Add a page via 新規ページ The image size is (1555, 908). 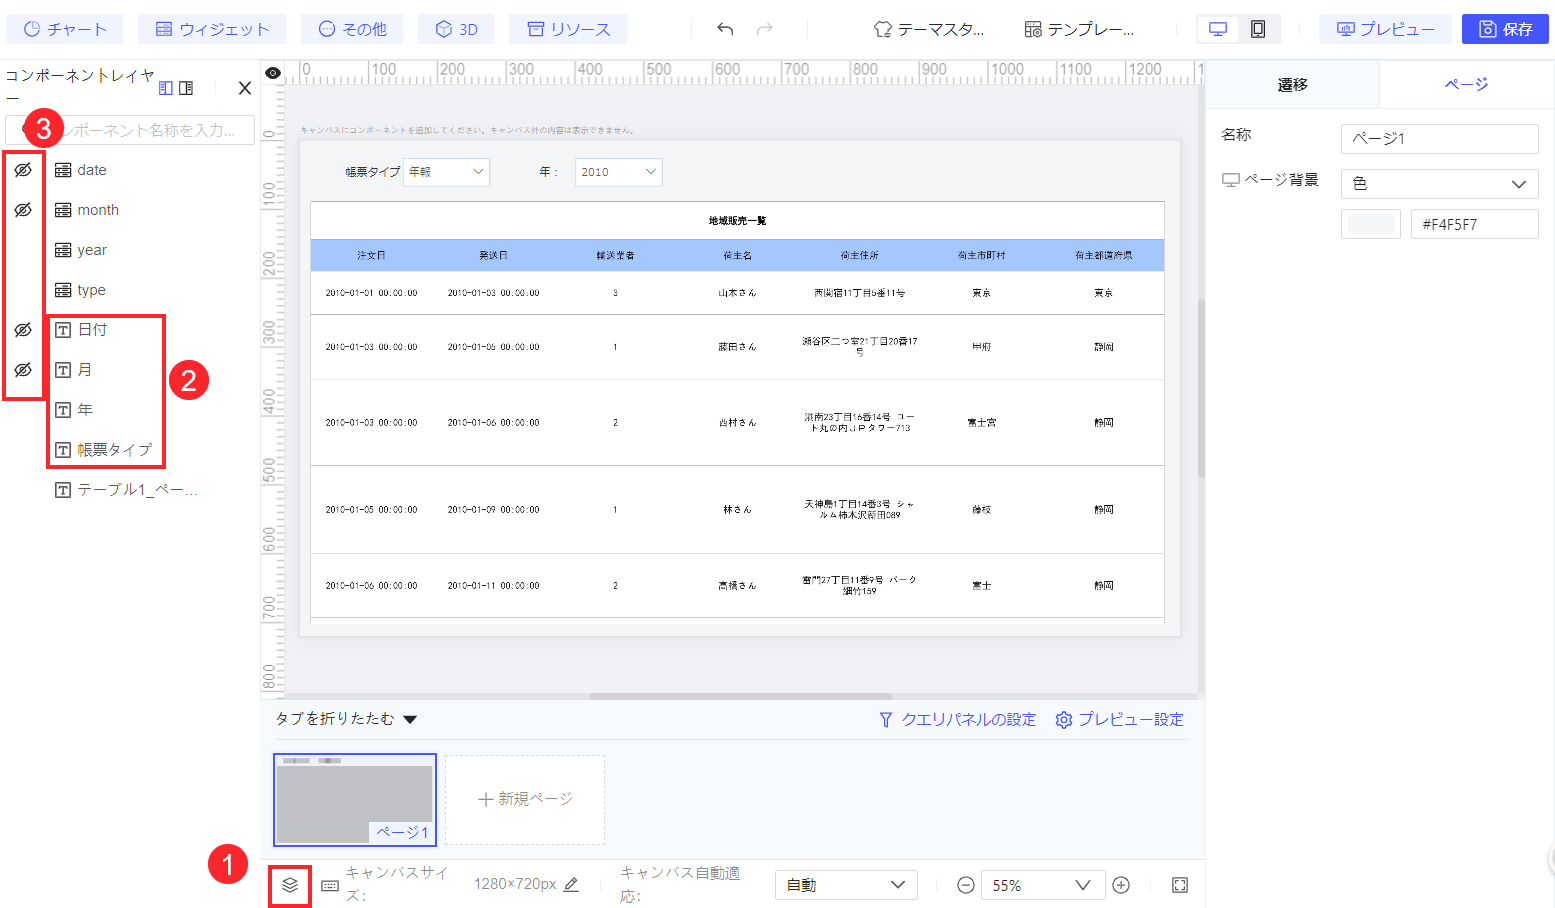525,799
